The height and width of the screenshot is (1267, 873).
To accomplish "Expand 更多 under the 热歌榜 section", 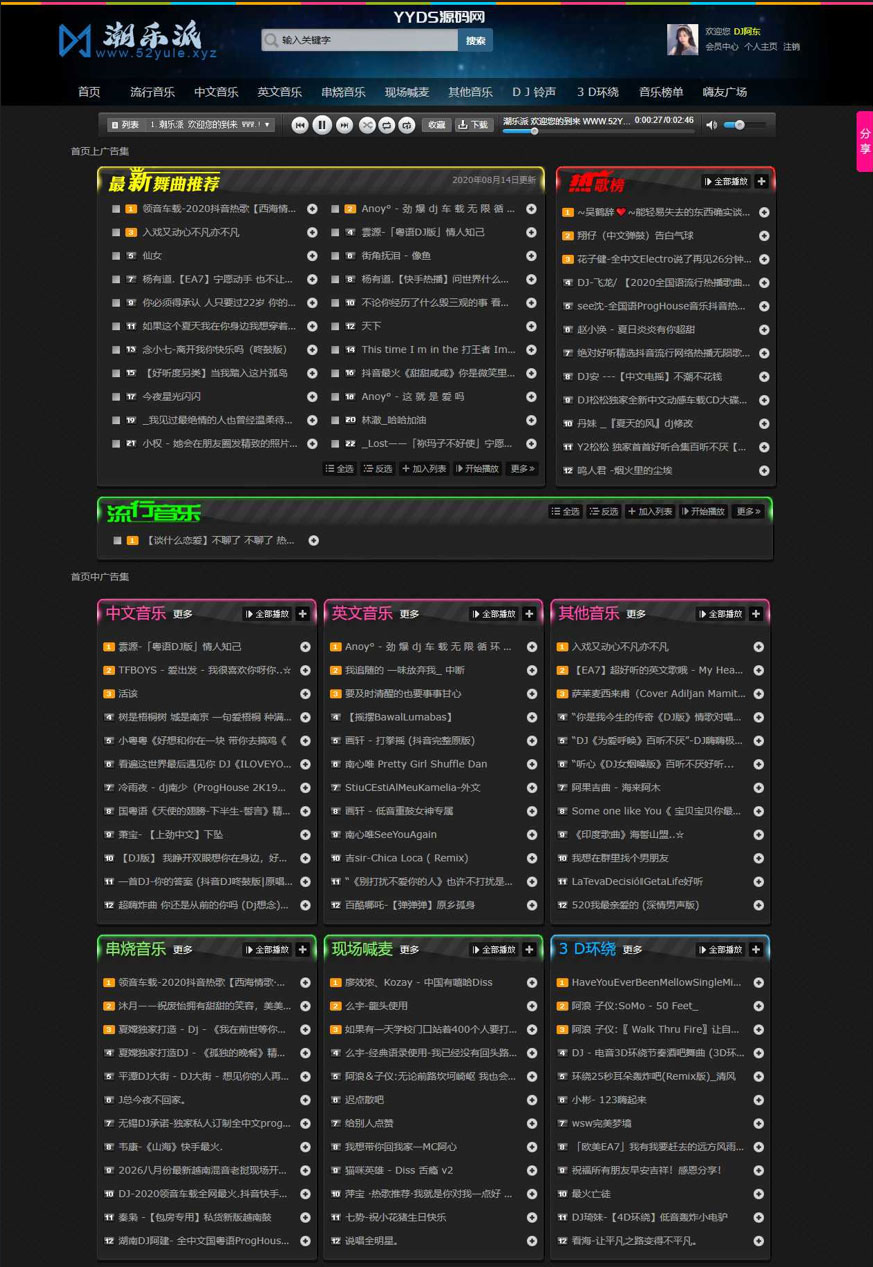I will 763,181.
